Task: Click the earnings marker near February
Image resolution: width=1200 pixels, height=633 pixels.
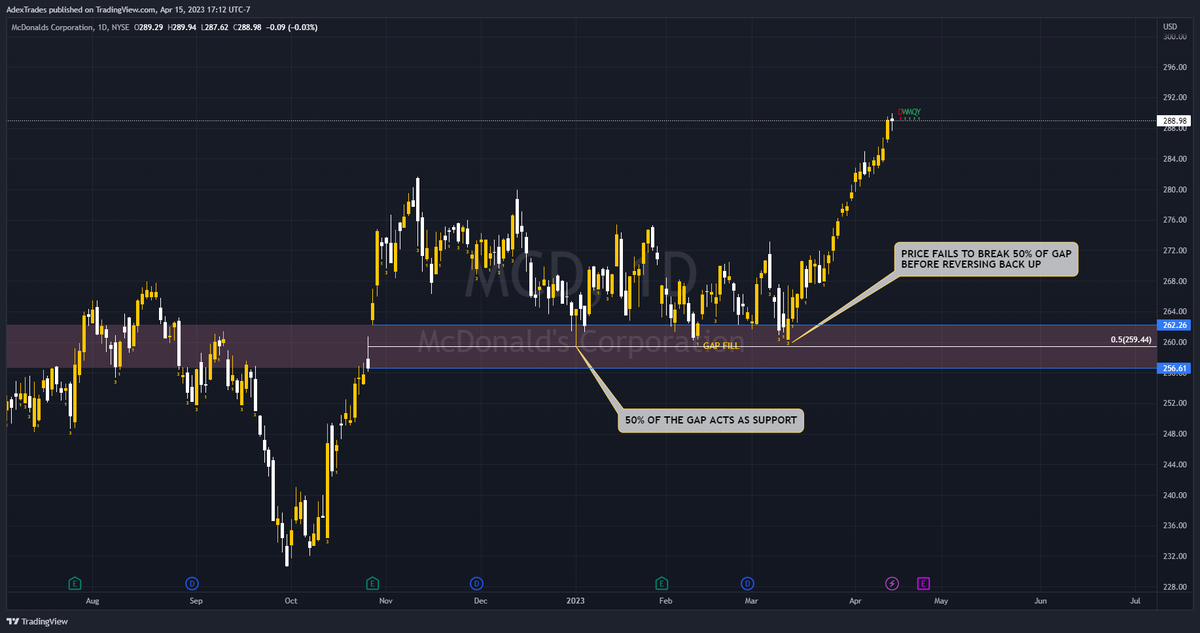Action: click(661, 583)
